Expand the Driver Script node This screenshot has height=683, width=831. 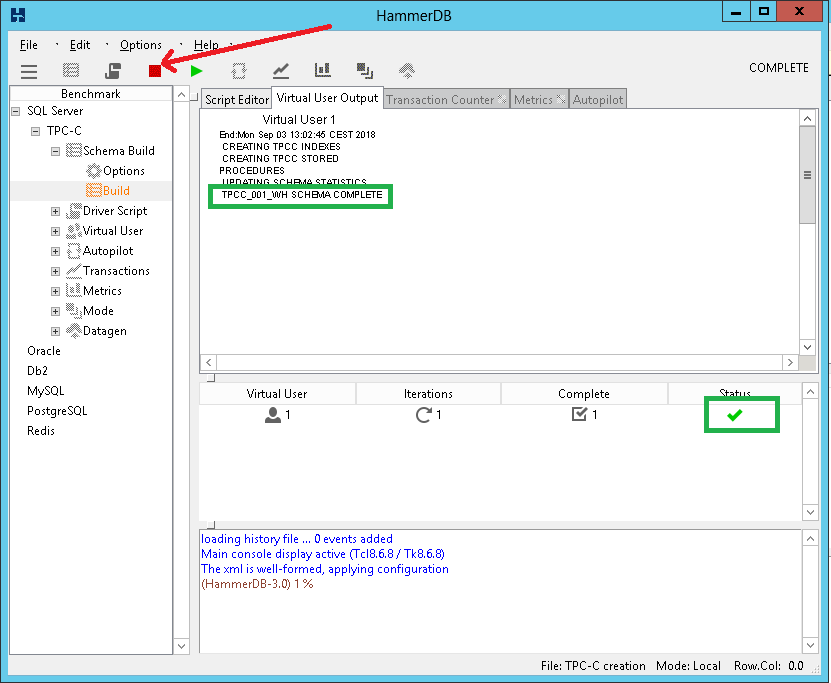point(56,211)
